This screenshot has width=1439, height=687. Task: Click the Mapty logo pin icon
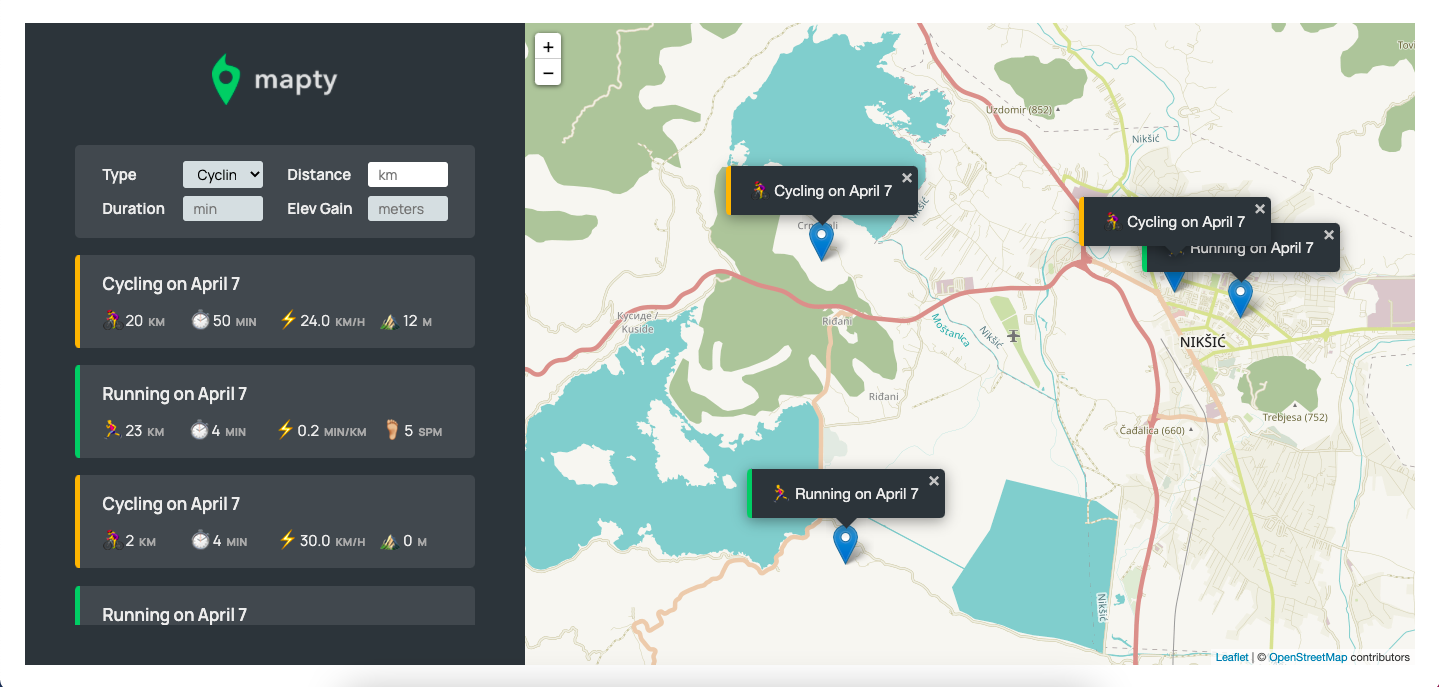225,77
